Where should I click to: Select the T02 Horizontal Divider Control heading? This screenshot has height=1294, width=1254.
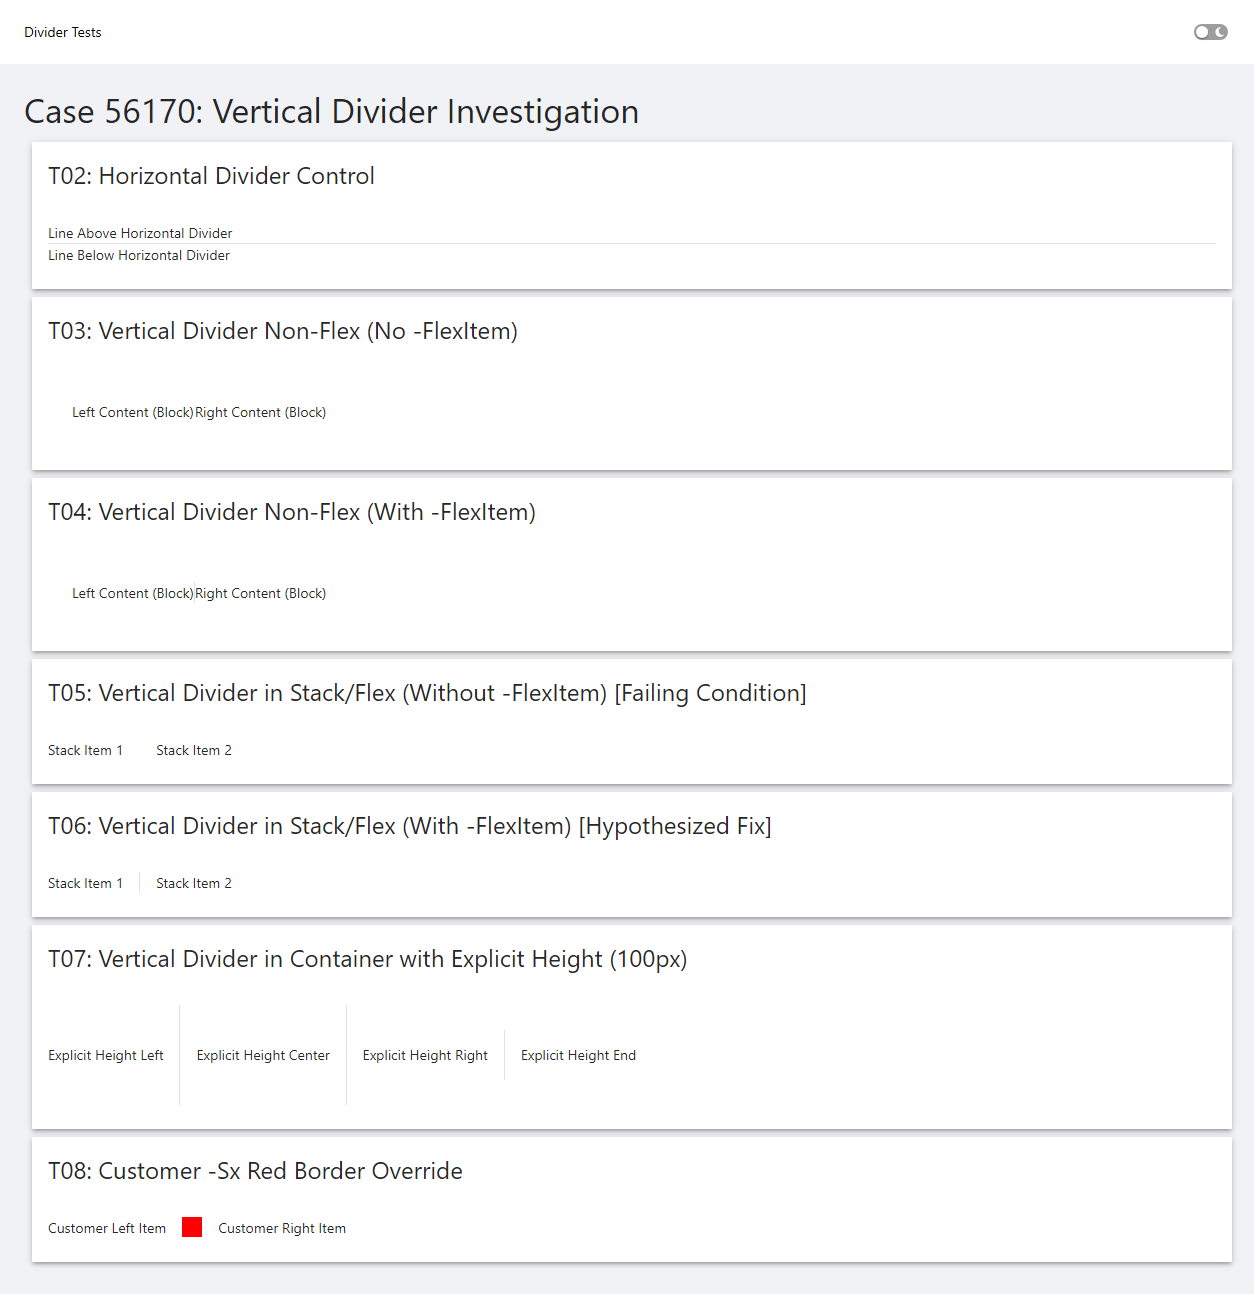click(211, 176)
